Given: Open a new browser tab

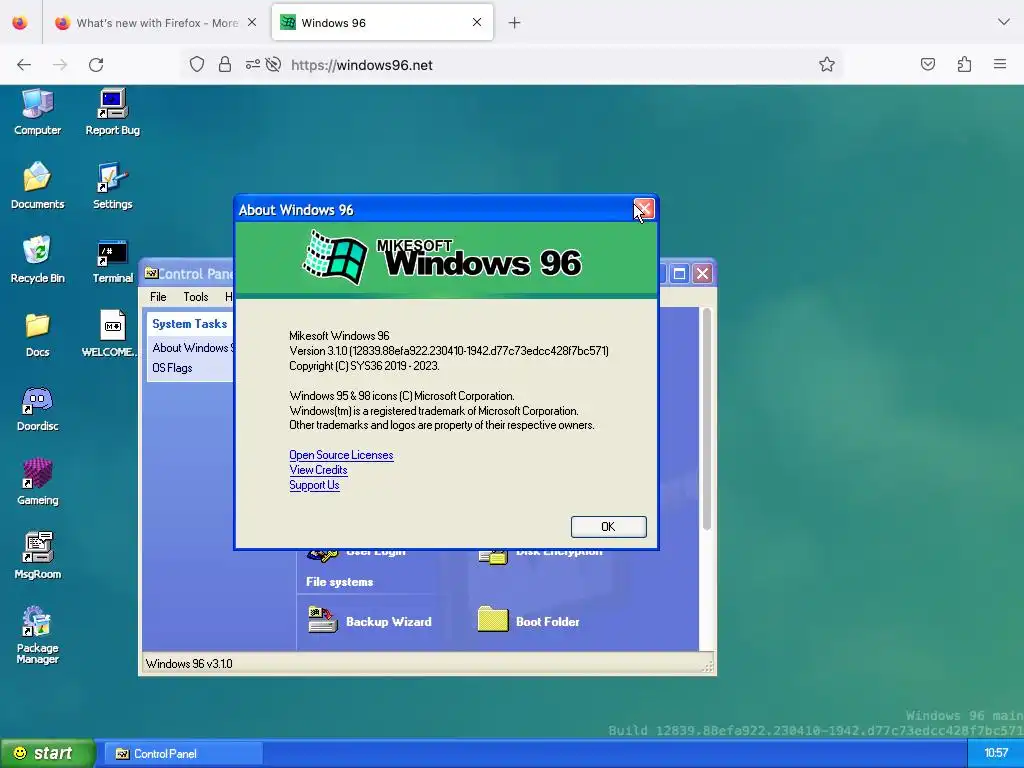Looking at the screenshot, I should click(515, 23).
